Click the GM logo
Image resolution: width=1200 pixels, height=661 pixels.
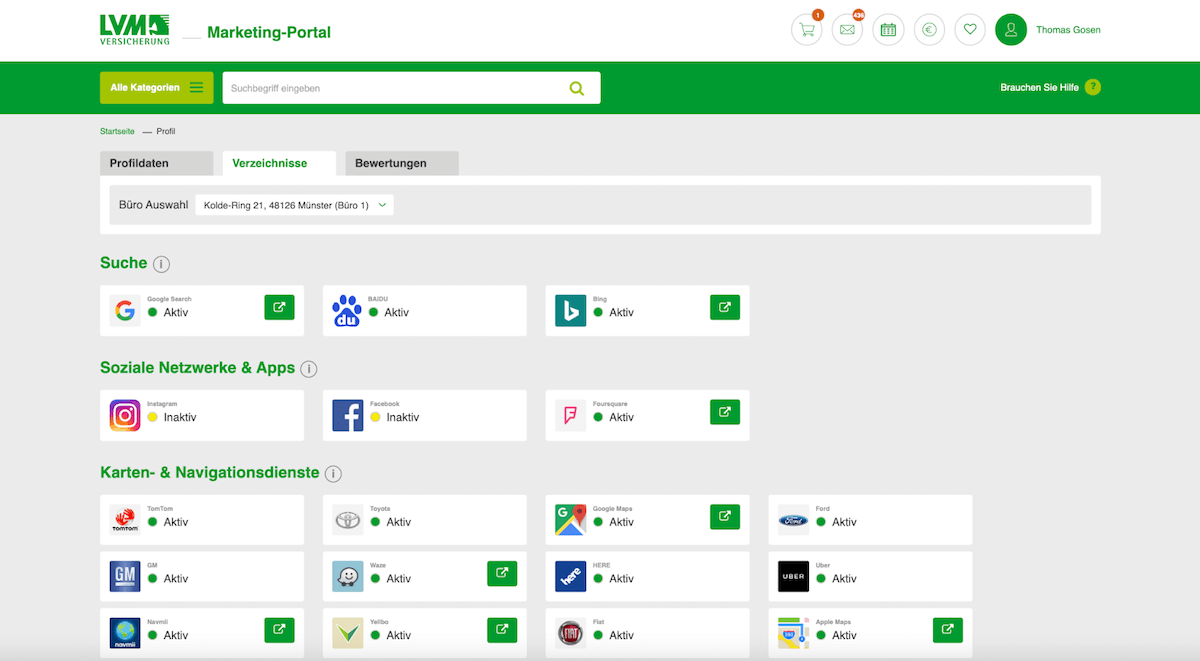125,577
